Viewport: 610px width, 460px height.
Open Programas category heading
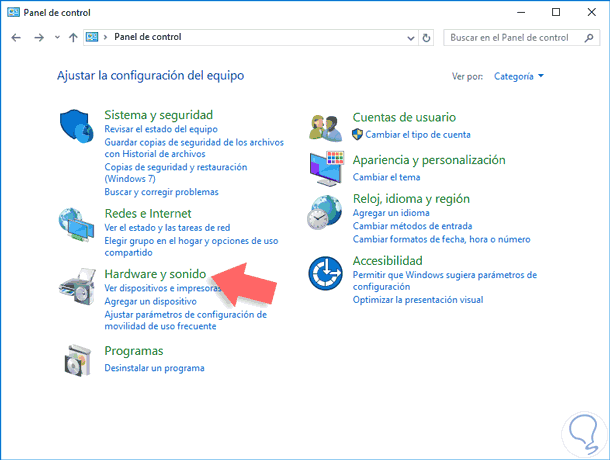pyautogui.click(x=134, y=351)
